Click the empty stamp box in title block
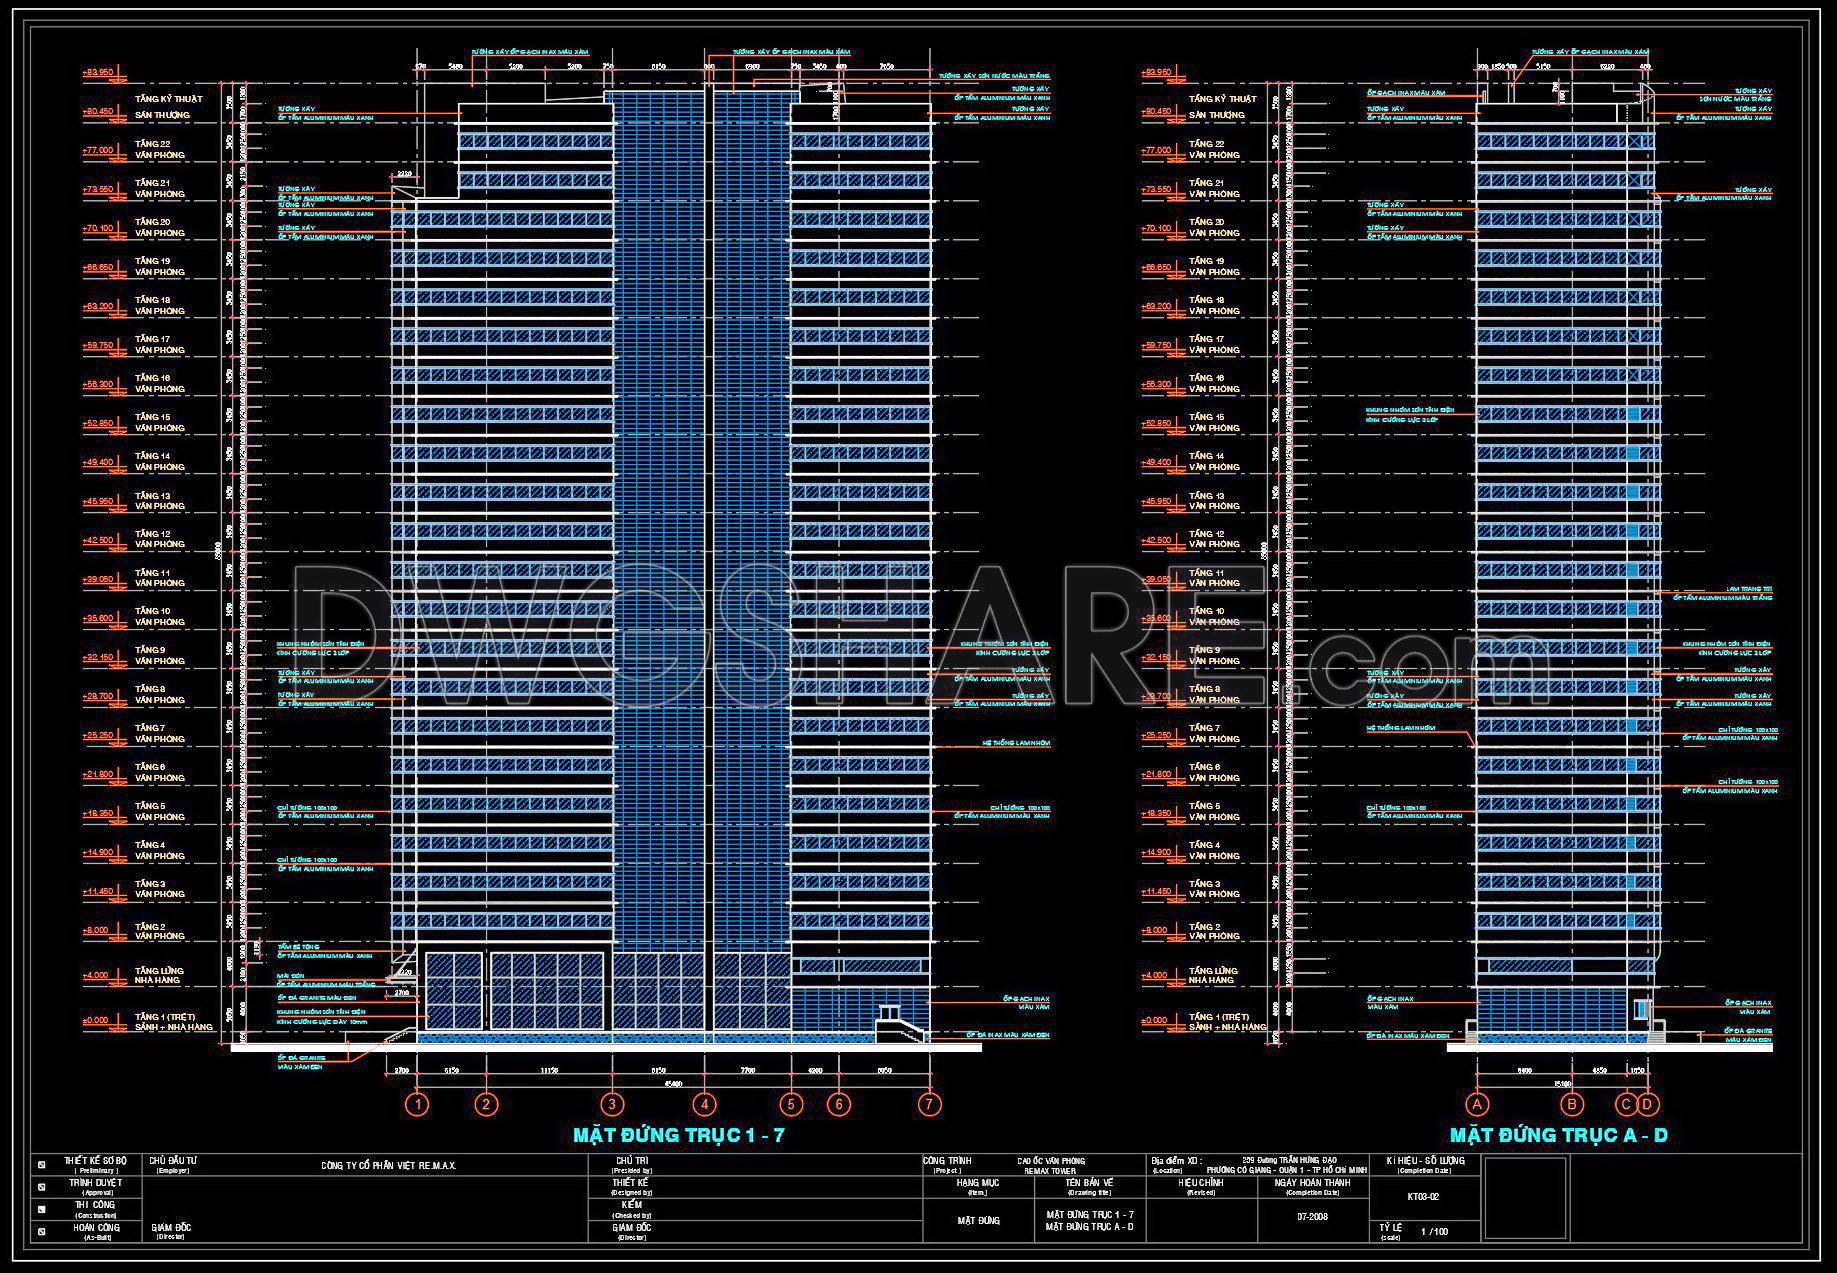Image resolution: width=1837 pixels, height=1273 pixels. 1526,1198
